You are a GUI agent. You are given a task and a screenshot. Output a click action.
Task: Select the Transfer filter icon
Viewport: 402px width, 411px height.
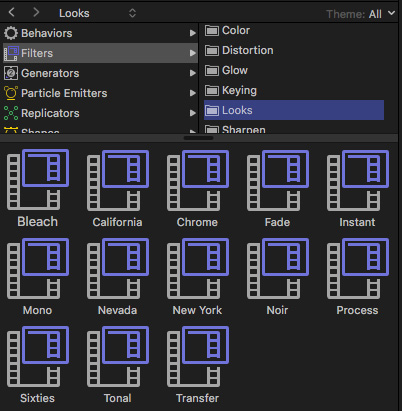tap(198, 356)
